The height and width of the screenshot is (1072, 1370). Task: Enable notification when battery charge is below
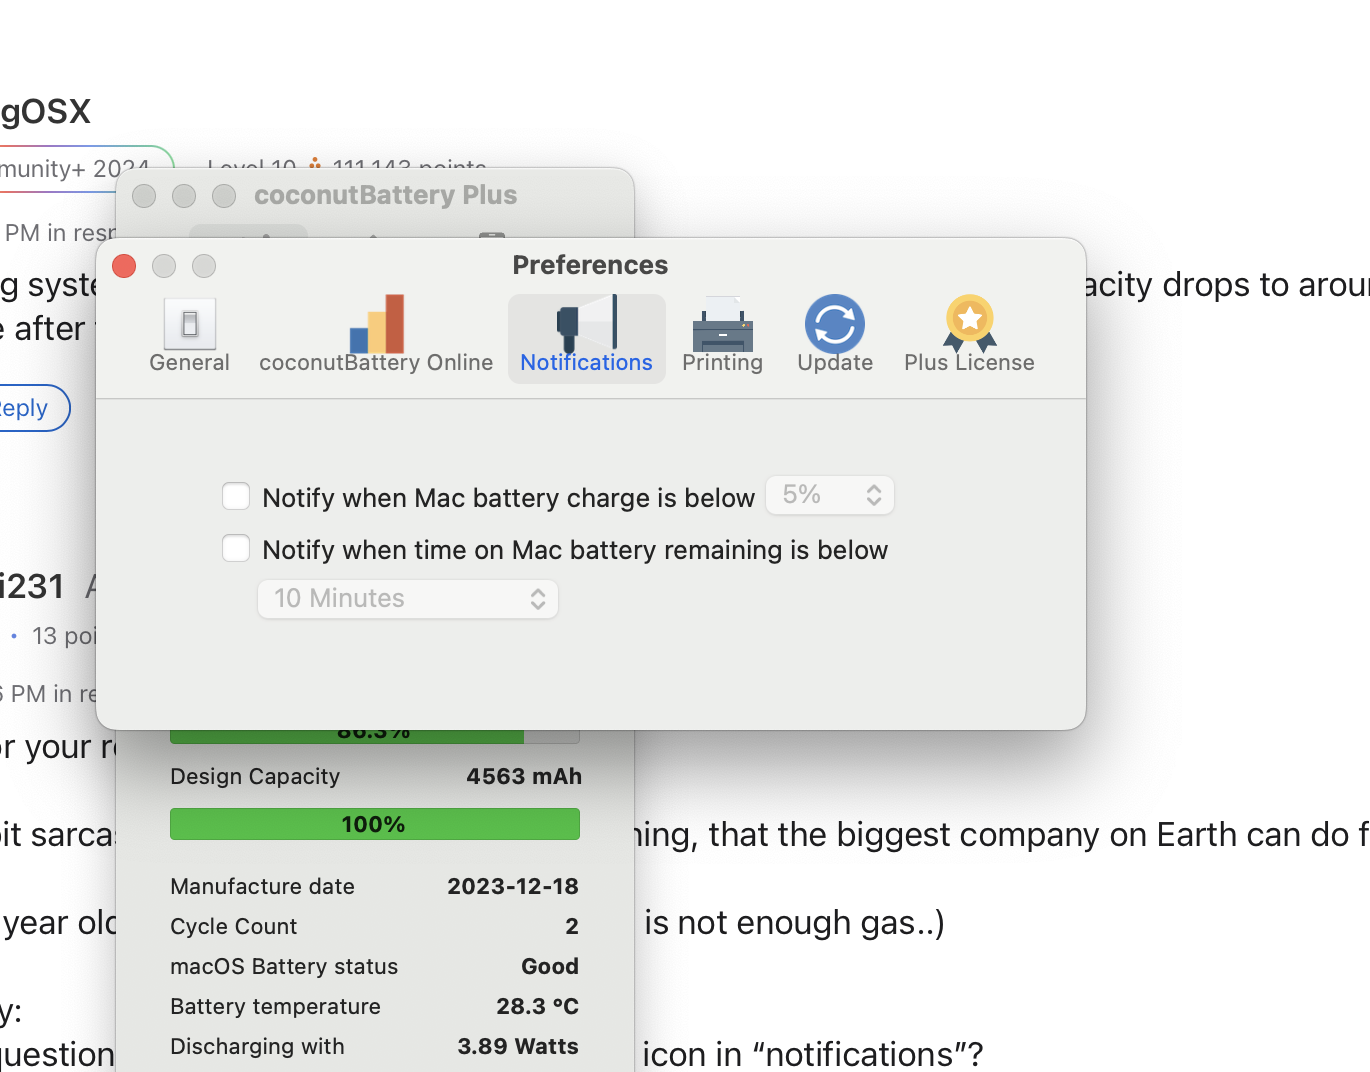tap(236, 496)
